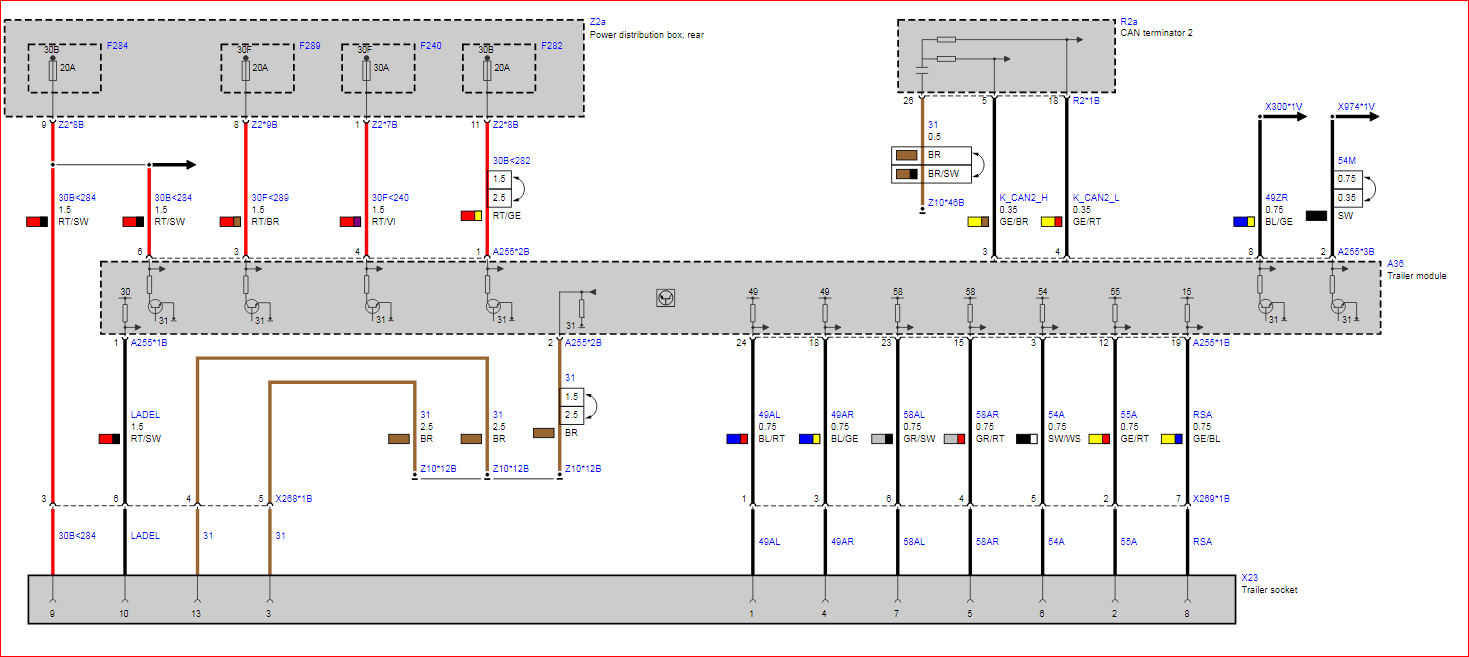Click the F240 30A fuse symbol
1469x657 pixels.
pyautogui.click(x=366, y=68)
